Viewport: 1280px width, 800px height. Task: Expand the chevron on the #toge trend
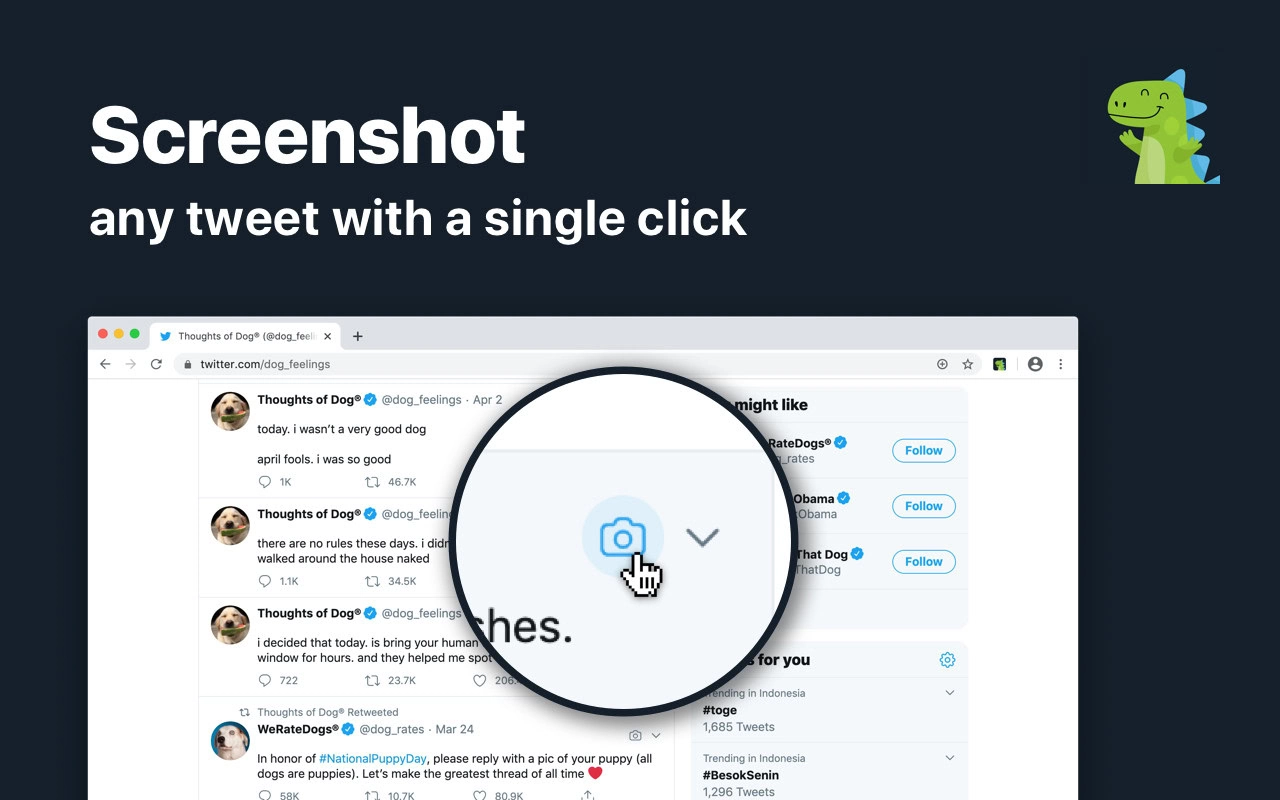click(x=950, y=692)
